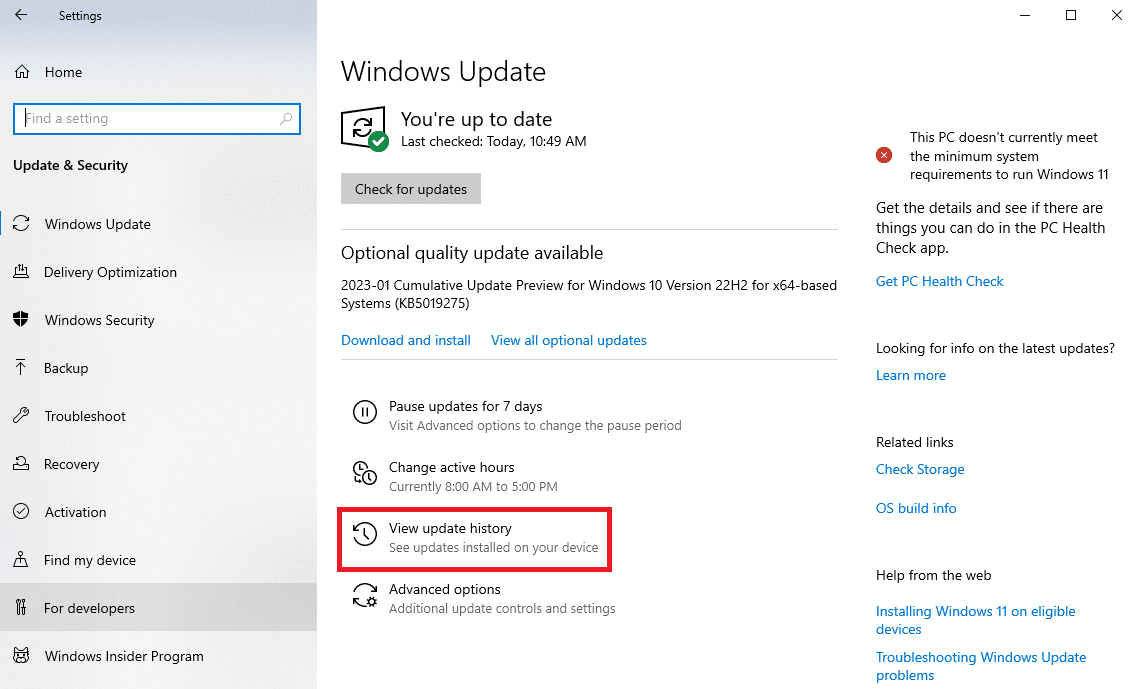Open Installing Windows 11 on eligible devices link
The height and width of the screenshot is (689, 1137).
975,620
